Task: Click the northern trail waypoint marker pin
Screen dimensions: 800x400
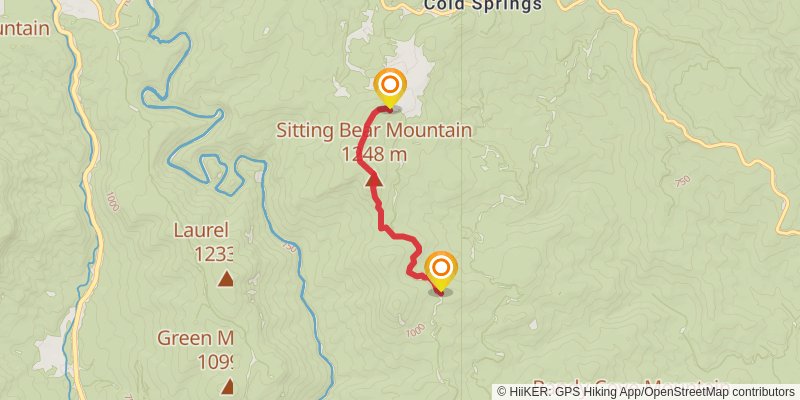Action: click(390, 88)
